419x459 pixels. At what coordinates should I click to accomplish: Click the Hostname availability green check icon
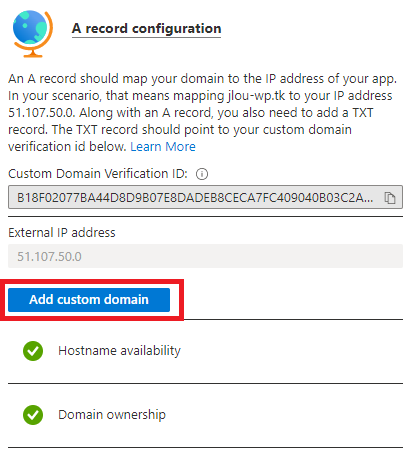[33, 351]
